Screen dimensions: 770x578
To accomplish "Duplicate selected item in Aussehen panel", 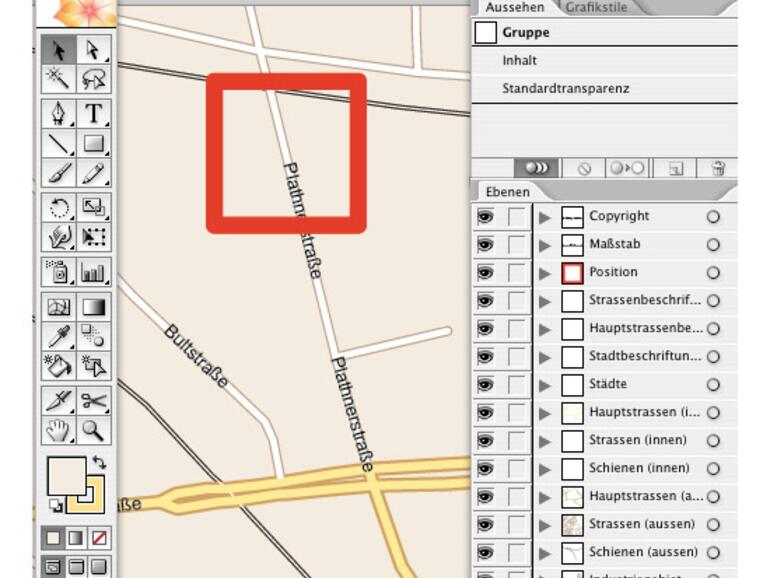I will (676, 168).
